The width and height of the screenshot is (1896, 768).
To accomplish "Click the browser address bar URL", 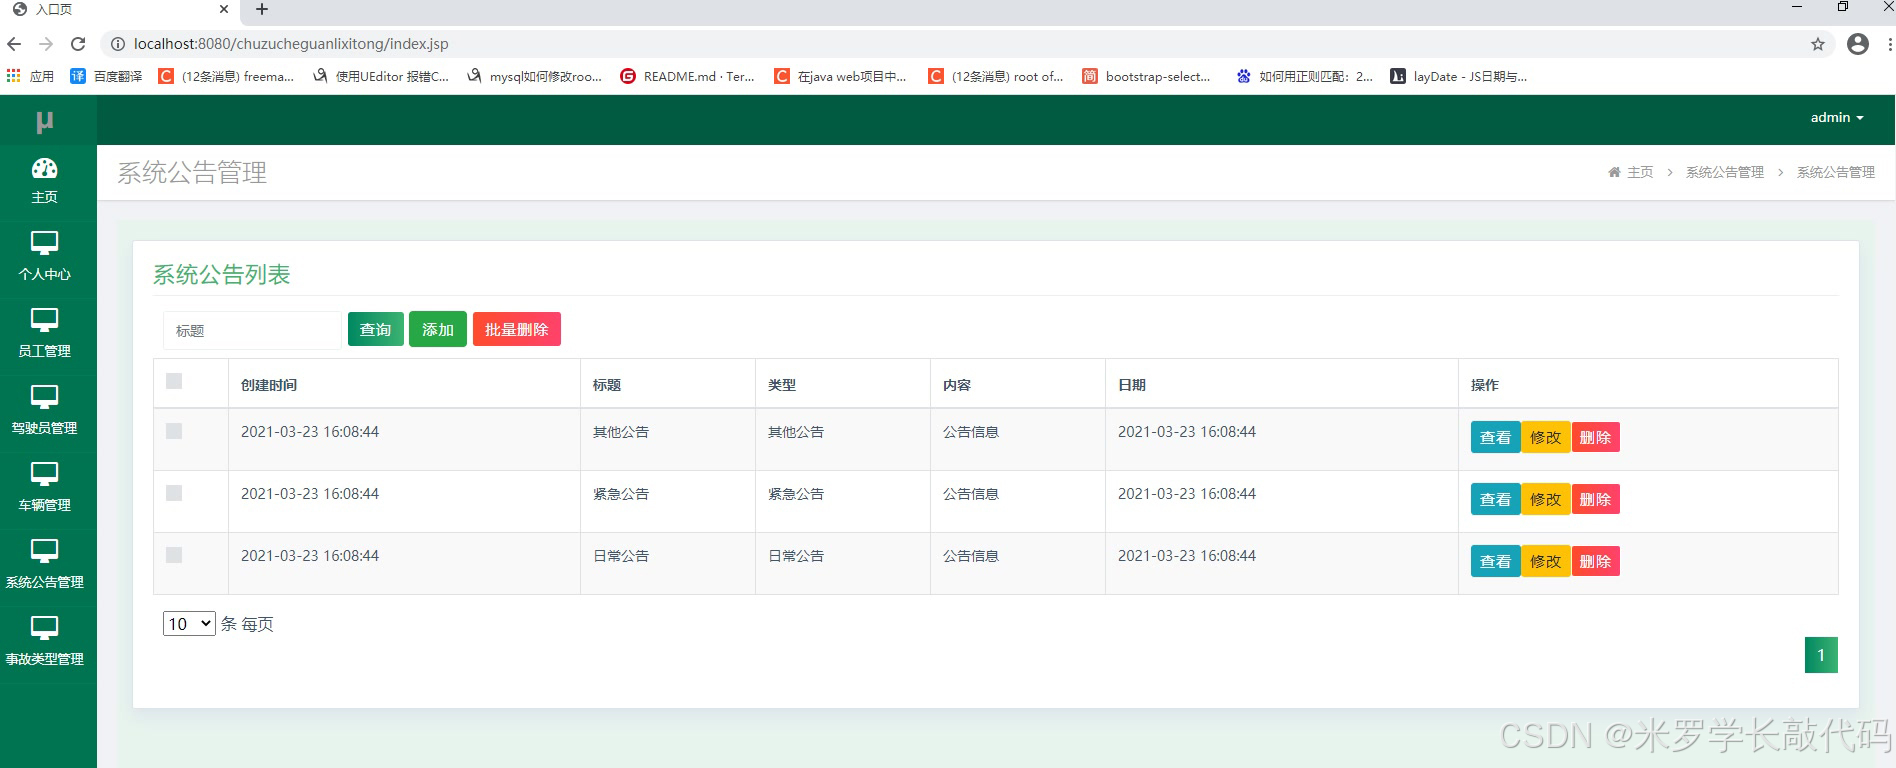I will tap(291, 44).
